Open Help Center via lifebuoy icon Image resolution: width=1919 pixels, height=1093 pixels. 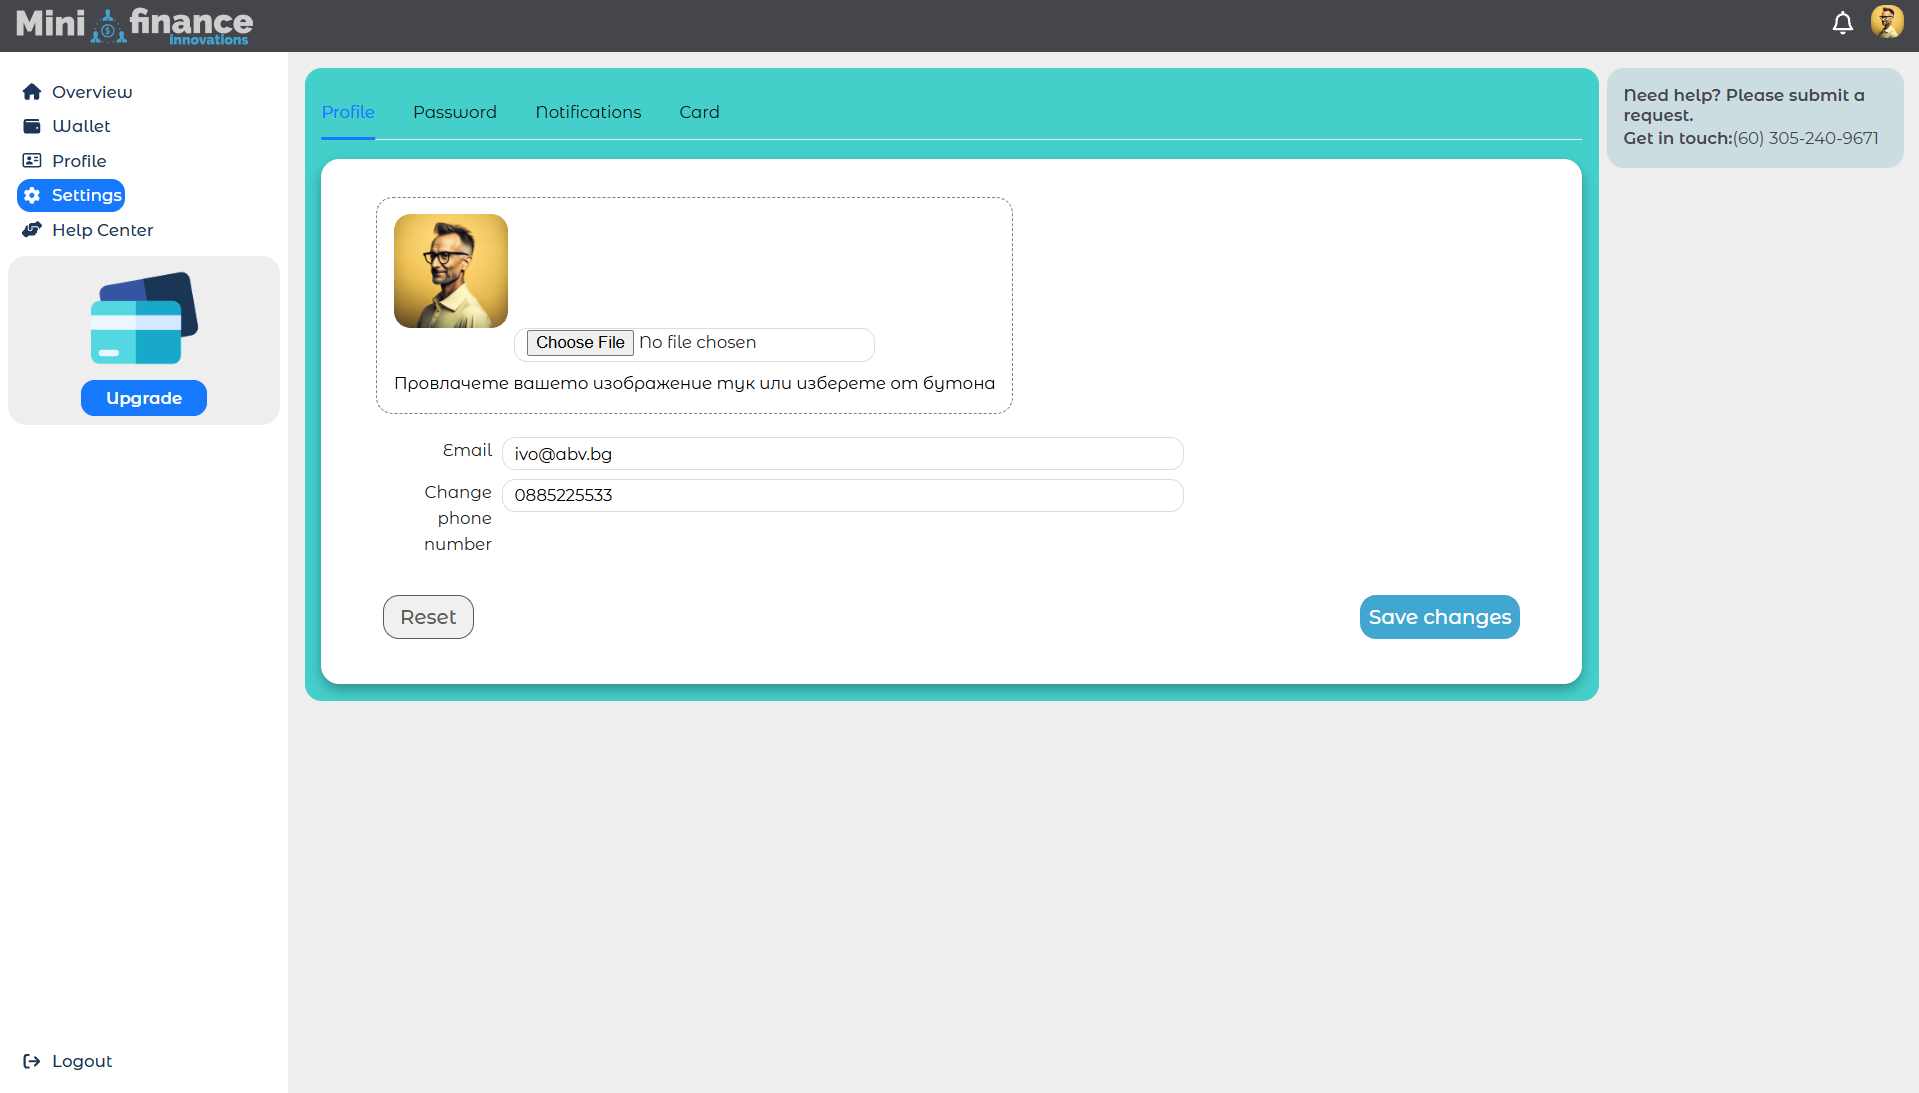(x=31, y=230)
